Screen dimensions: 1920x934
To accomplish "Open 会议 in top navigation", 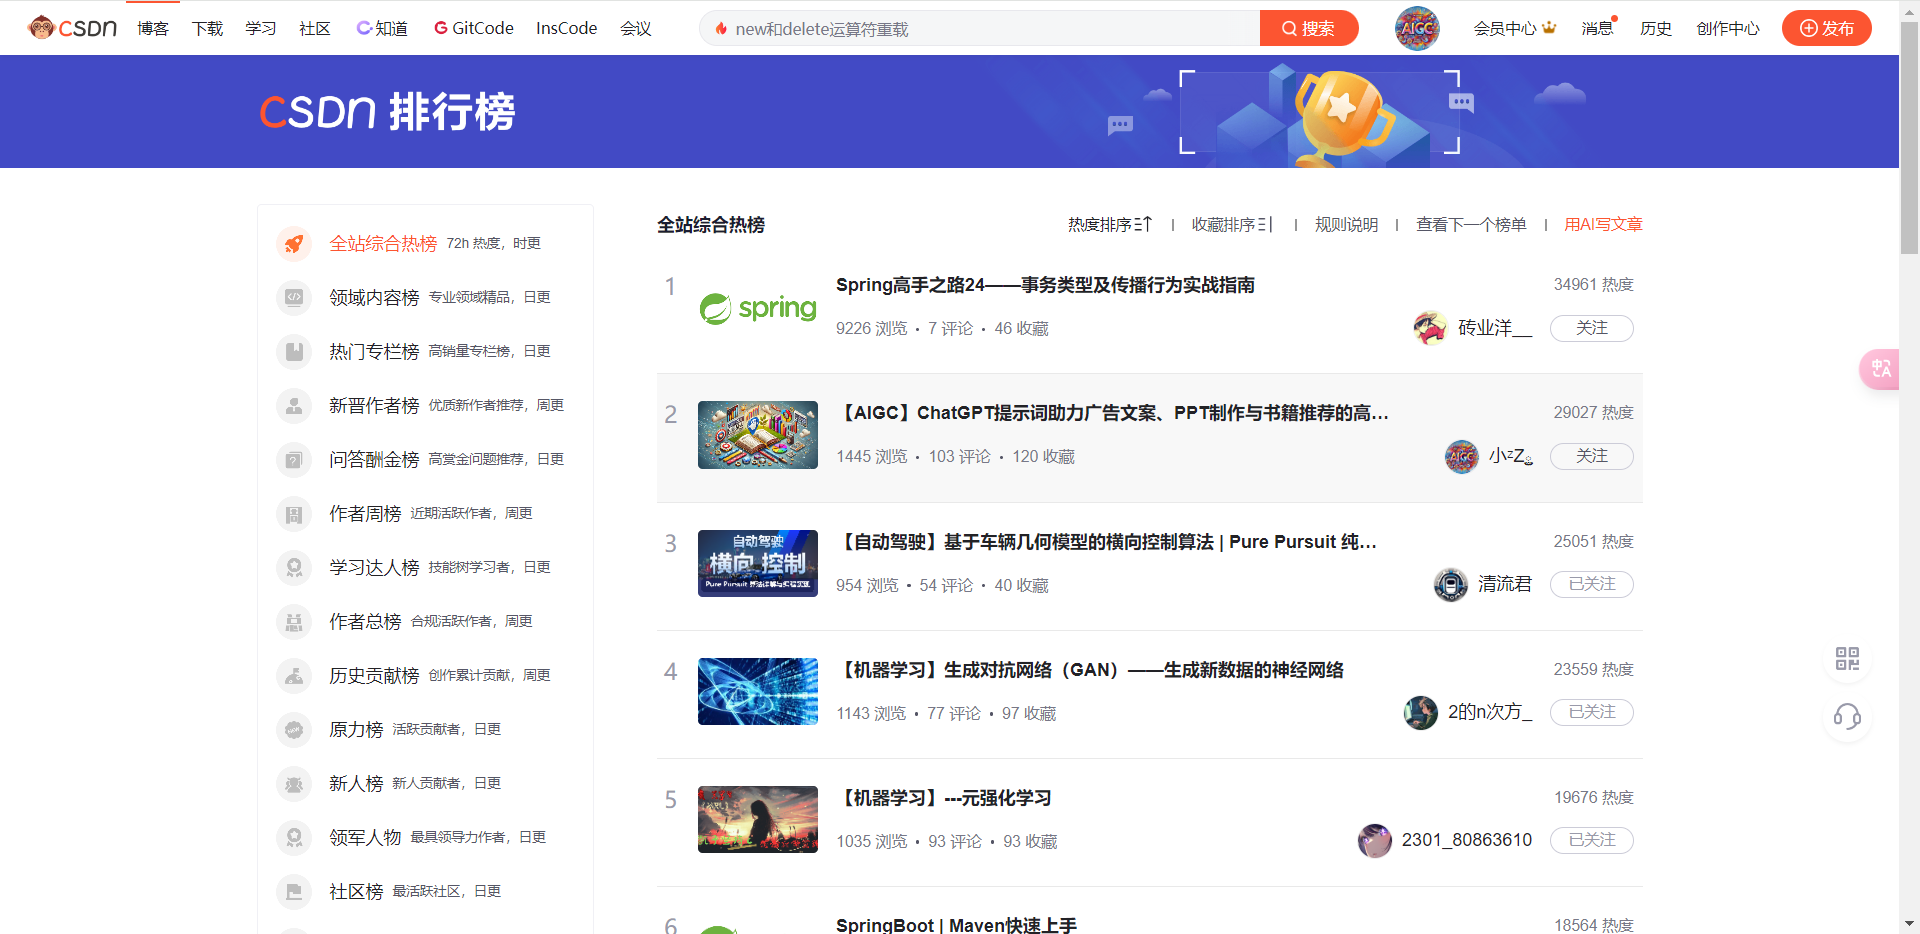I will 636,28.
